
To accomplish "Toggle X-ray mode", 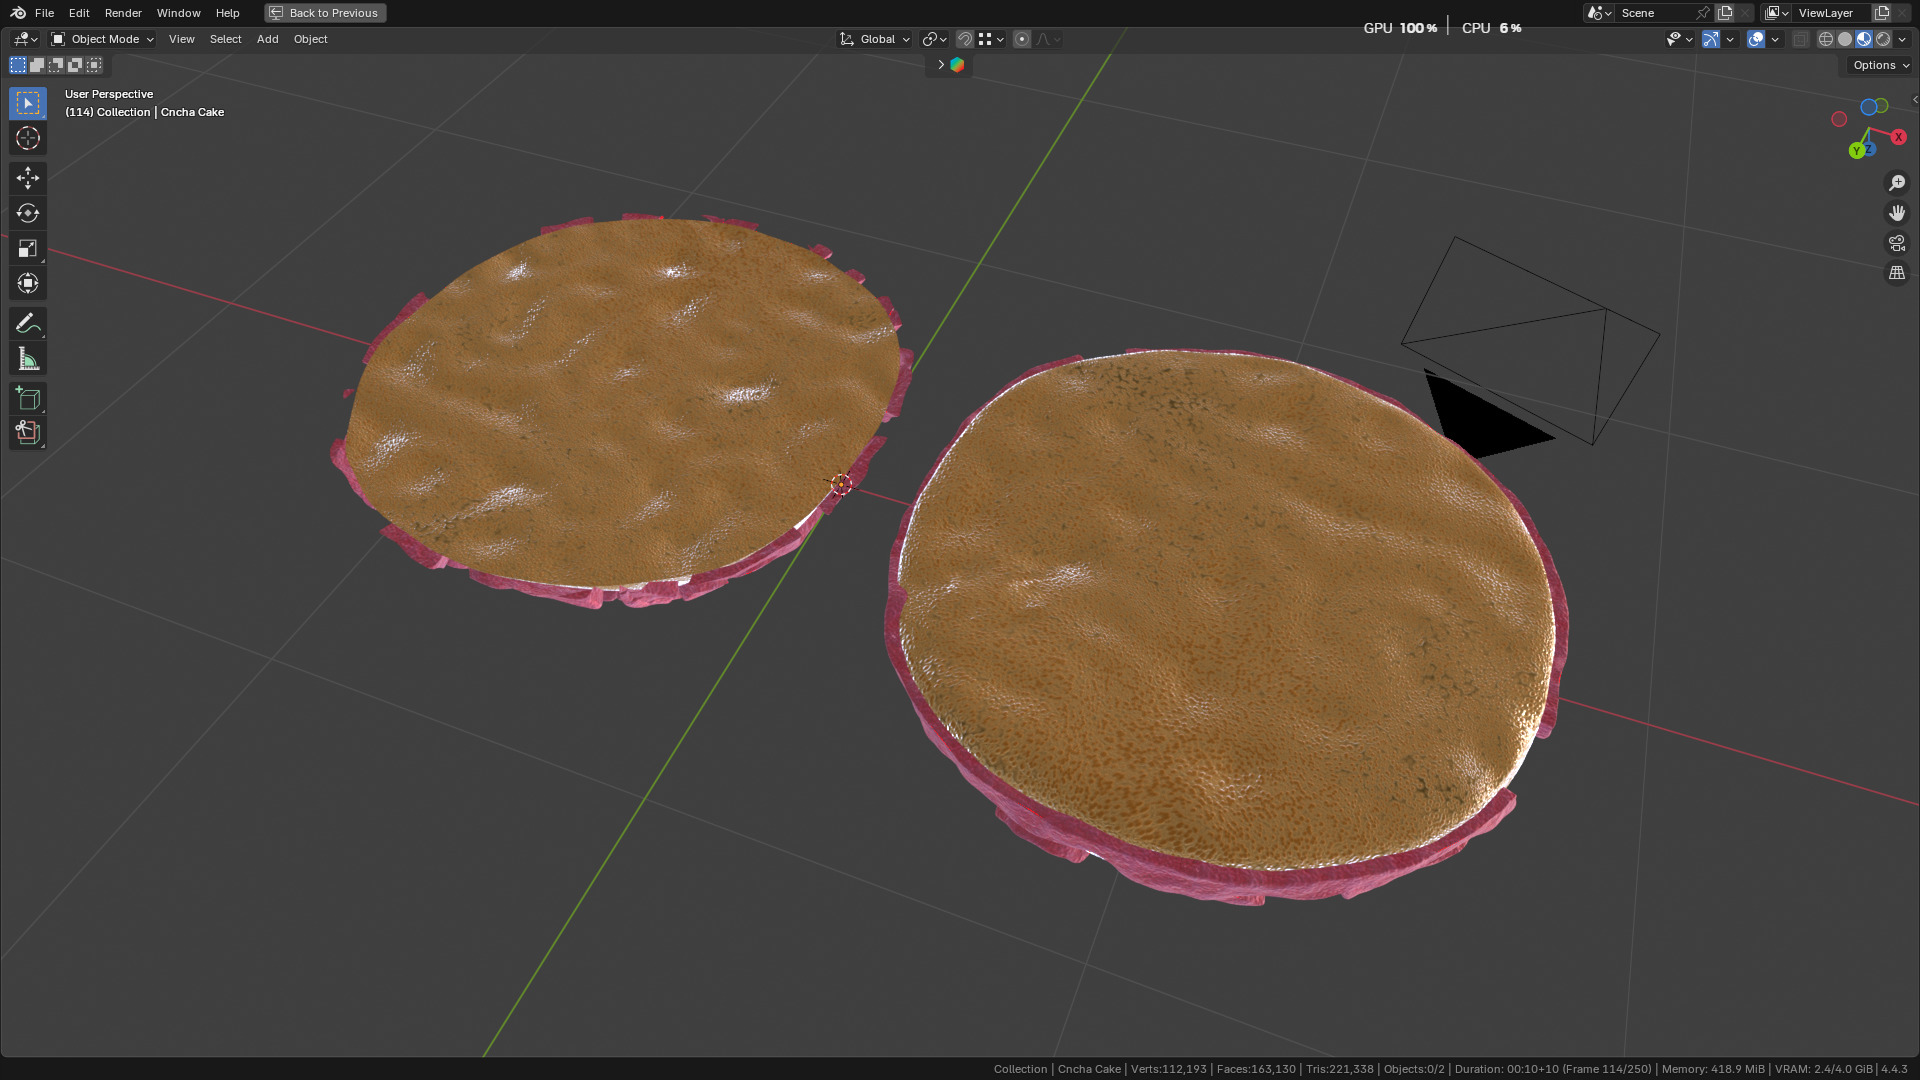I will [x=1800, y=39].
